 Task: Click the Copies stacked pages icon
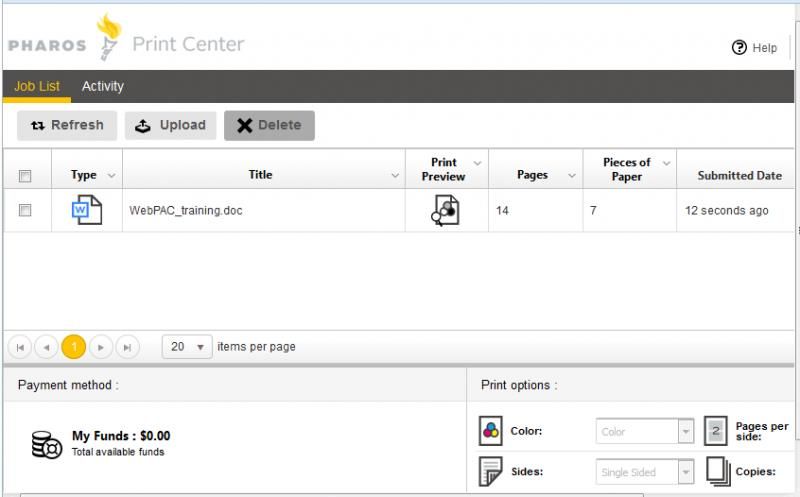[718, 471]
